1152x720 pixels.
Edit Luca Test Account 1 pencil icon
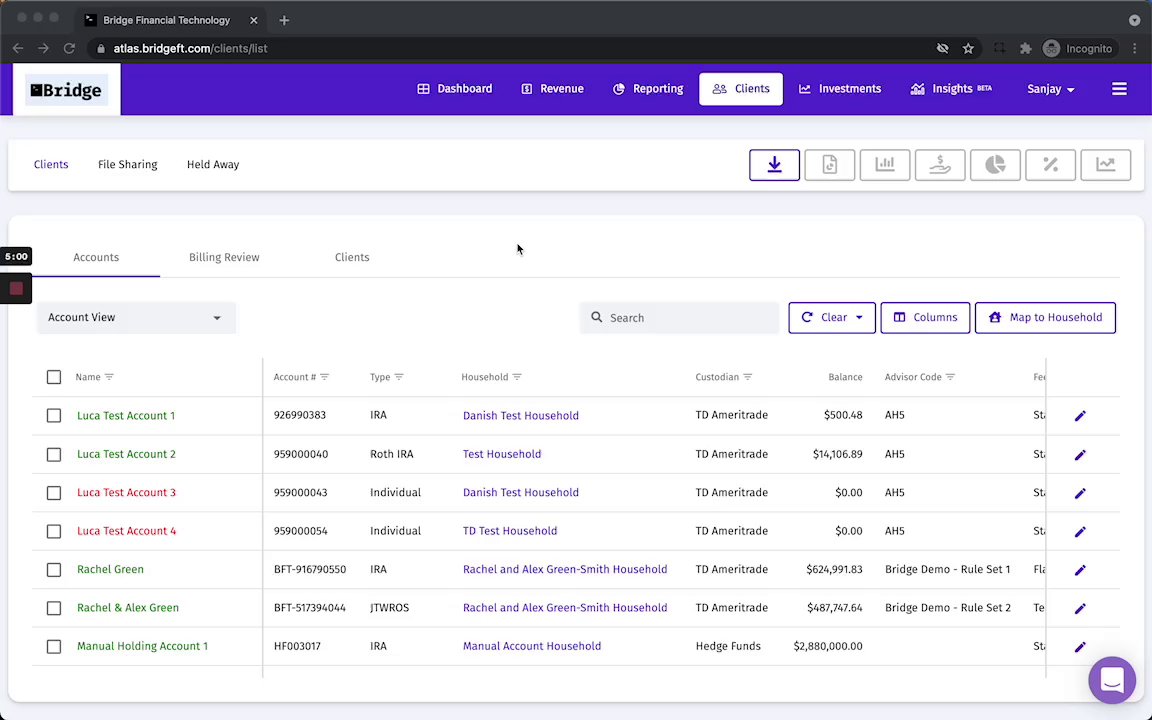1080,416
